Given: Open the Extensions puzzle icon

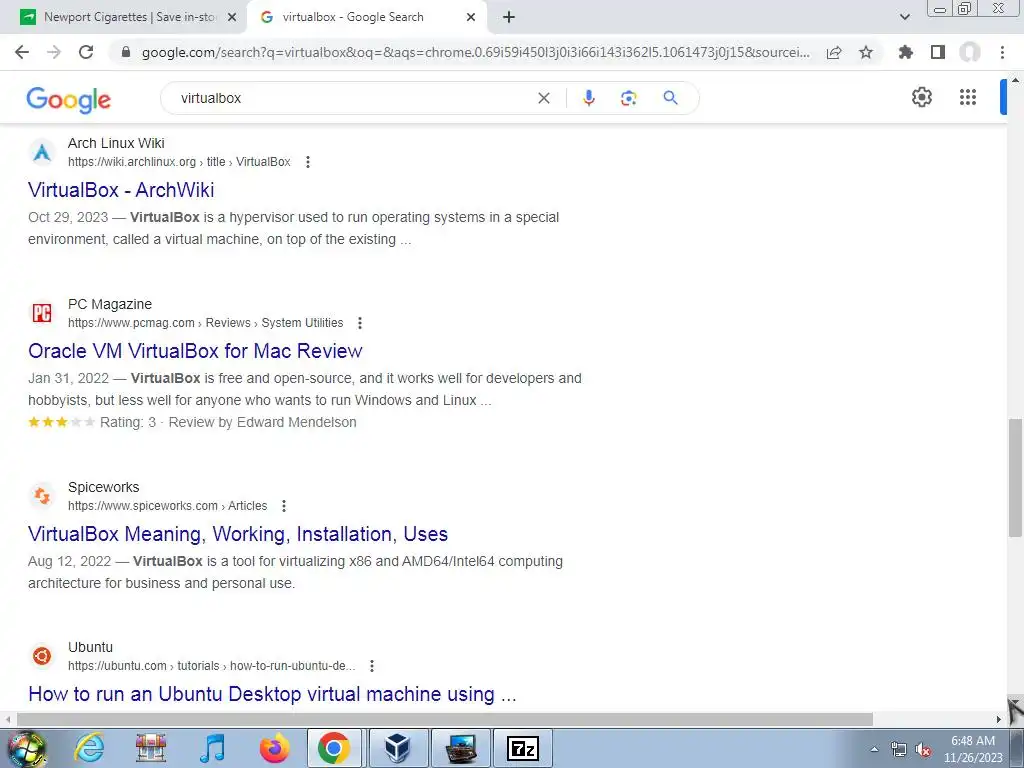Looking at the screenshot, I should coord(906,52).
